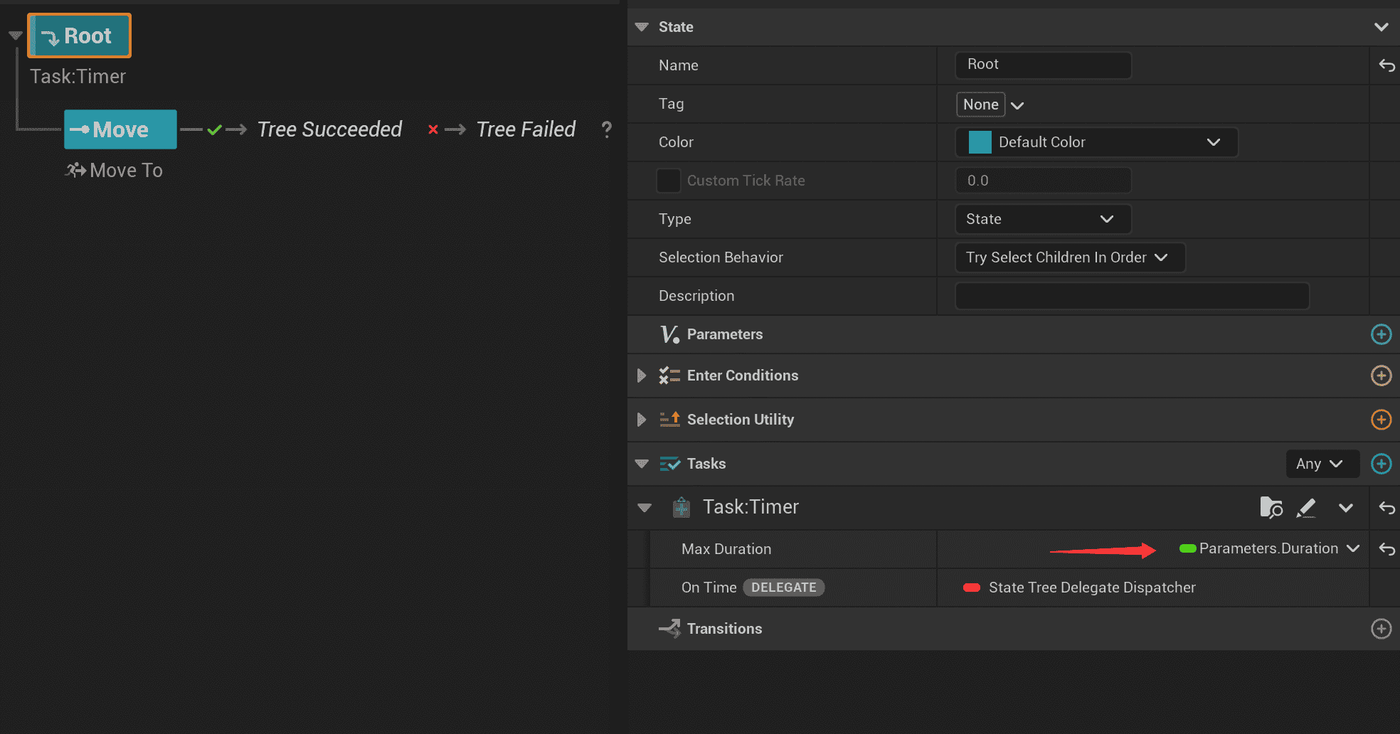The image size is (1400, 734).
Task: Click the Tree Succeeded transition label
Action: pos(329,129)
